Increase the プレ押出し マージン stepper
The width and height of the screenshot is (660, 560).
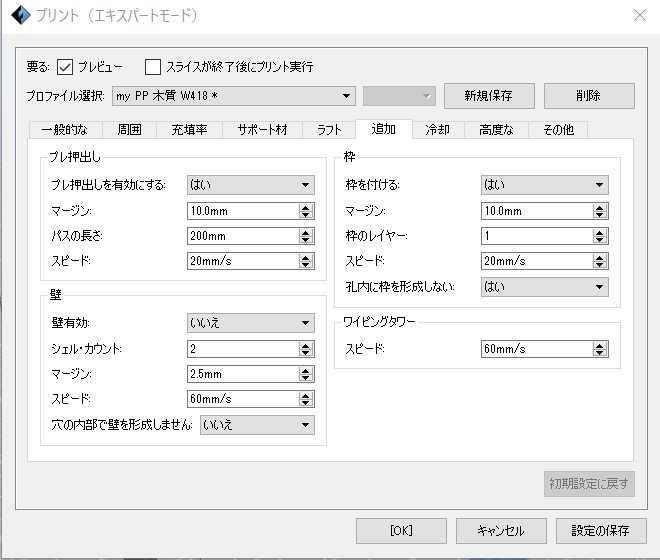[306, 207]
